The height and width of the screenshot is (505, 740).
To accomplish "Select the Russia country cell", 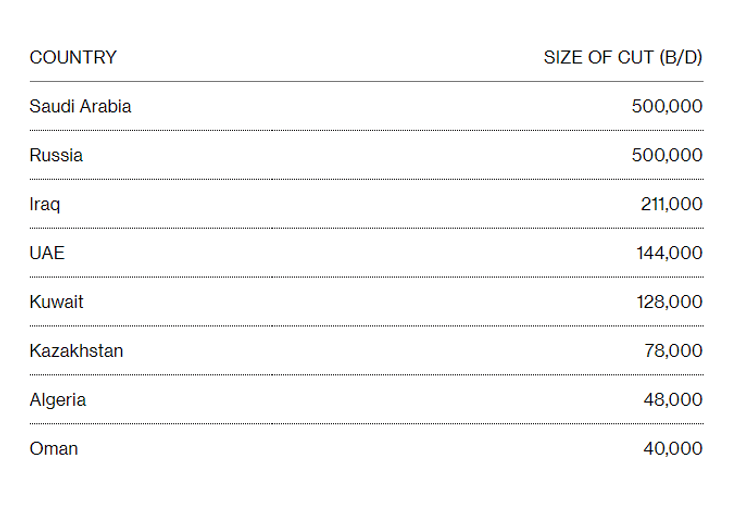I will [x=56, y=155].
